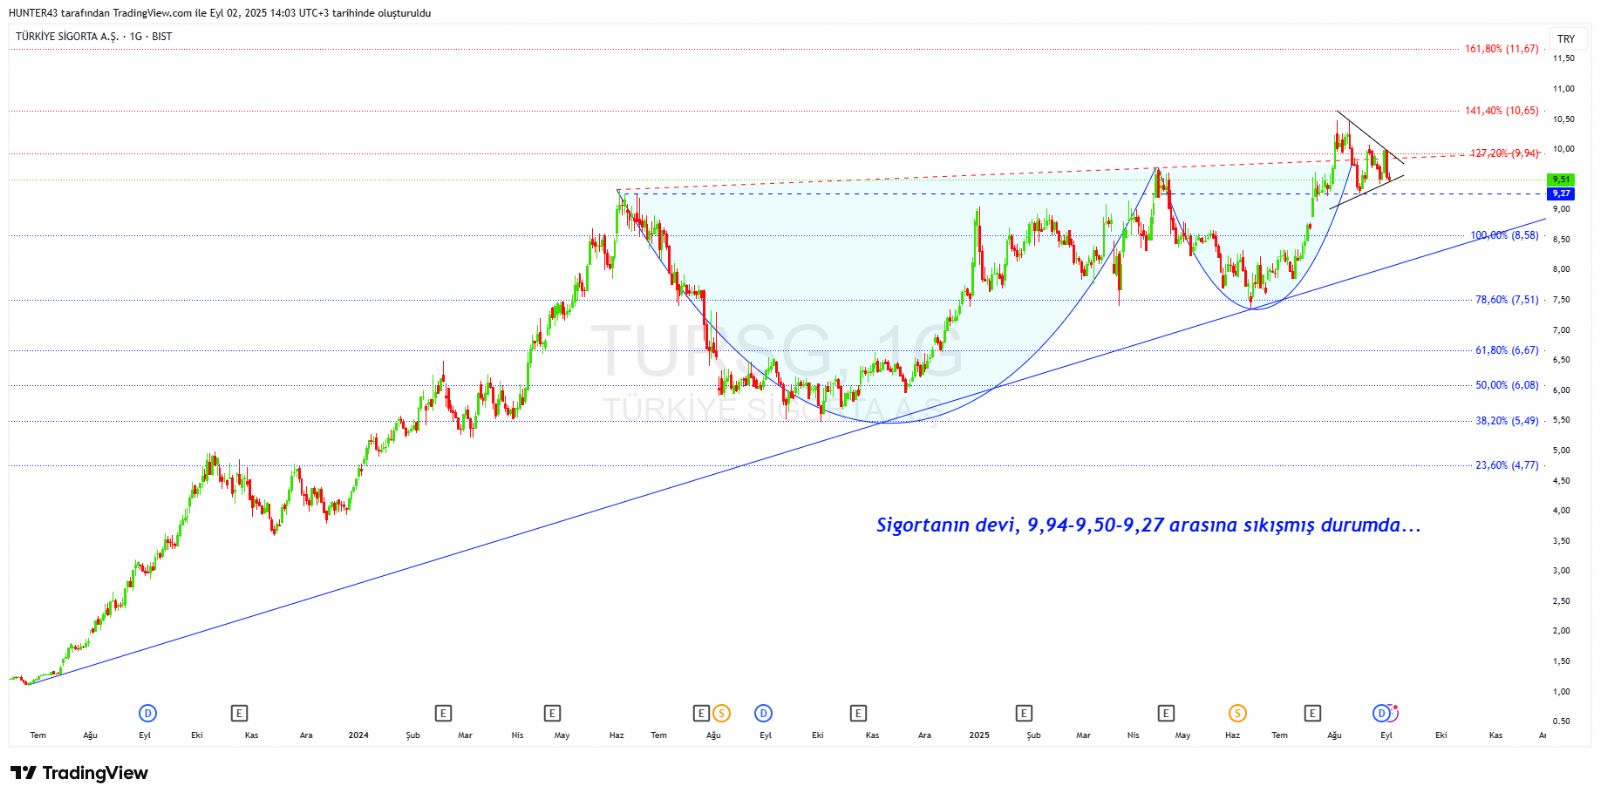Click the 2024 label on the time axis
Screen dimensions: 1600x799
pyautogui.click(x=358, y=735)
